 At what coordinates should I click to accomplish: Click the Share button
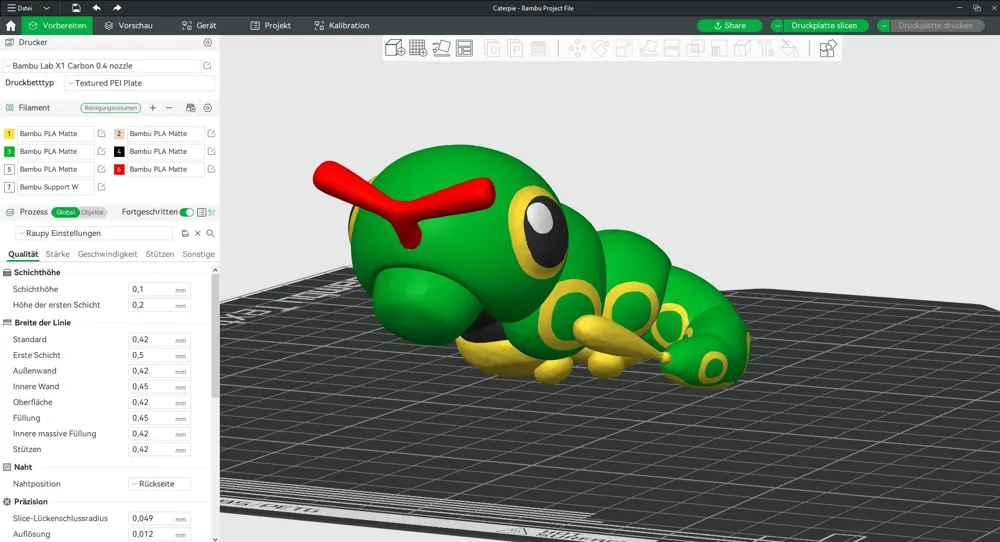pos(730,26)
